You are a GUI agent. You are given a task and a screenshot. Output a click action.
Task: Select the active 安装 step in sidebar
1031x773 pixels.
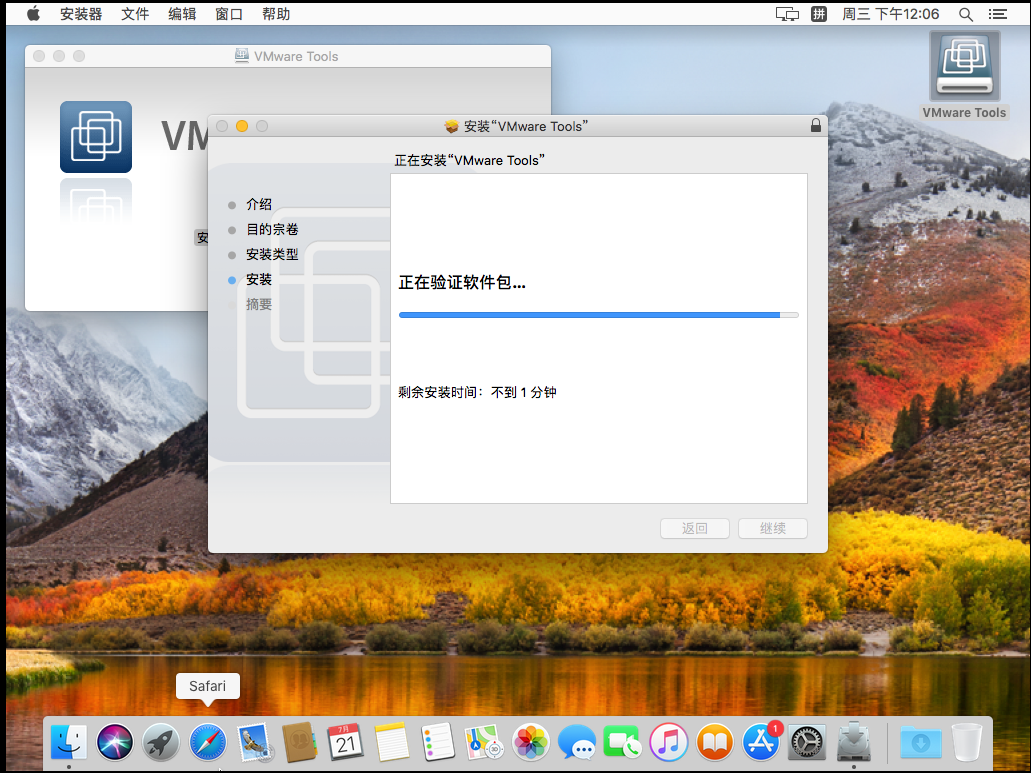coord(258,279)
